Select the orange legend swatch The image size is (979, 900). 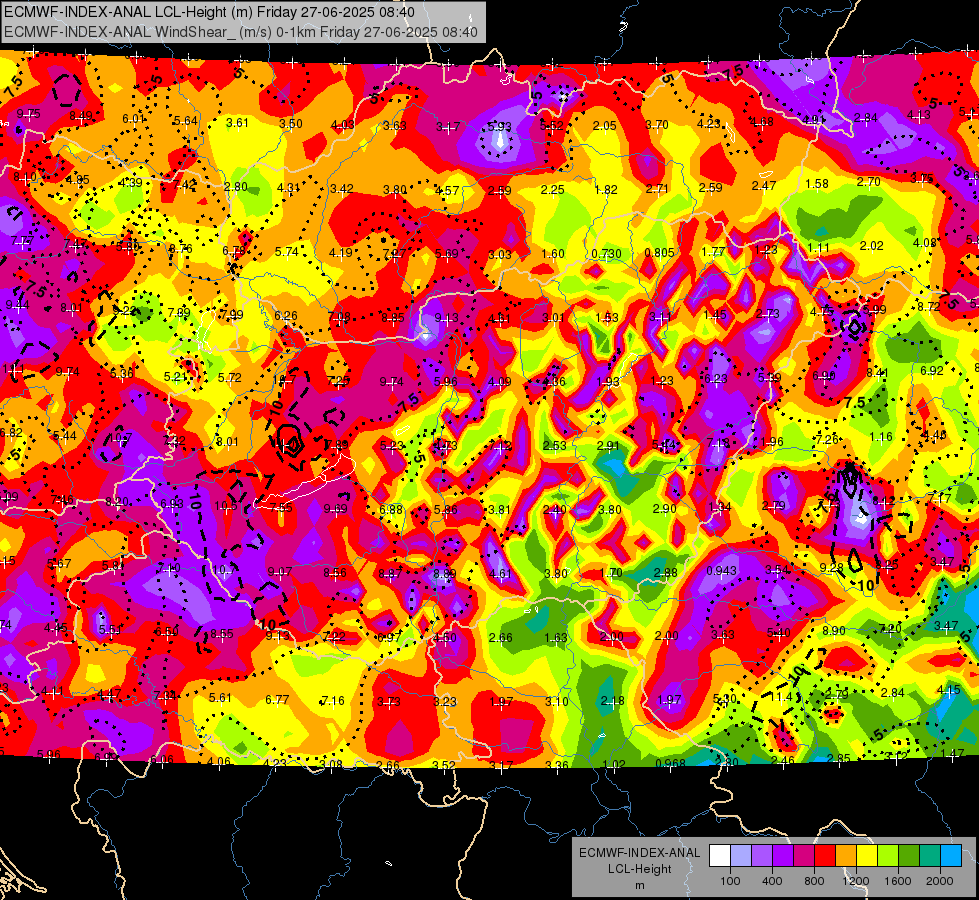coord(846,856)
